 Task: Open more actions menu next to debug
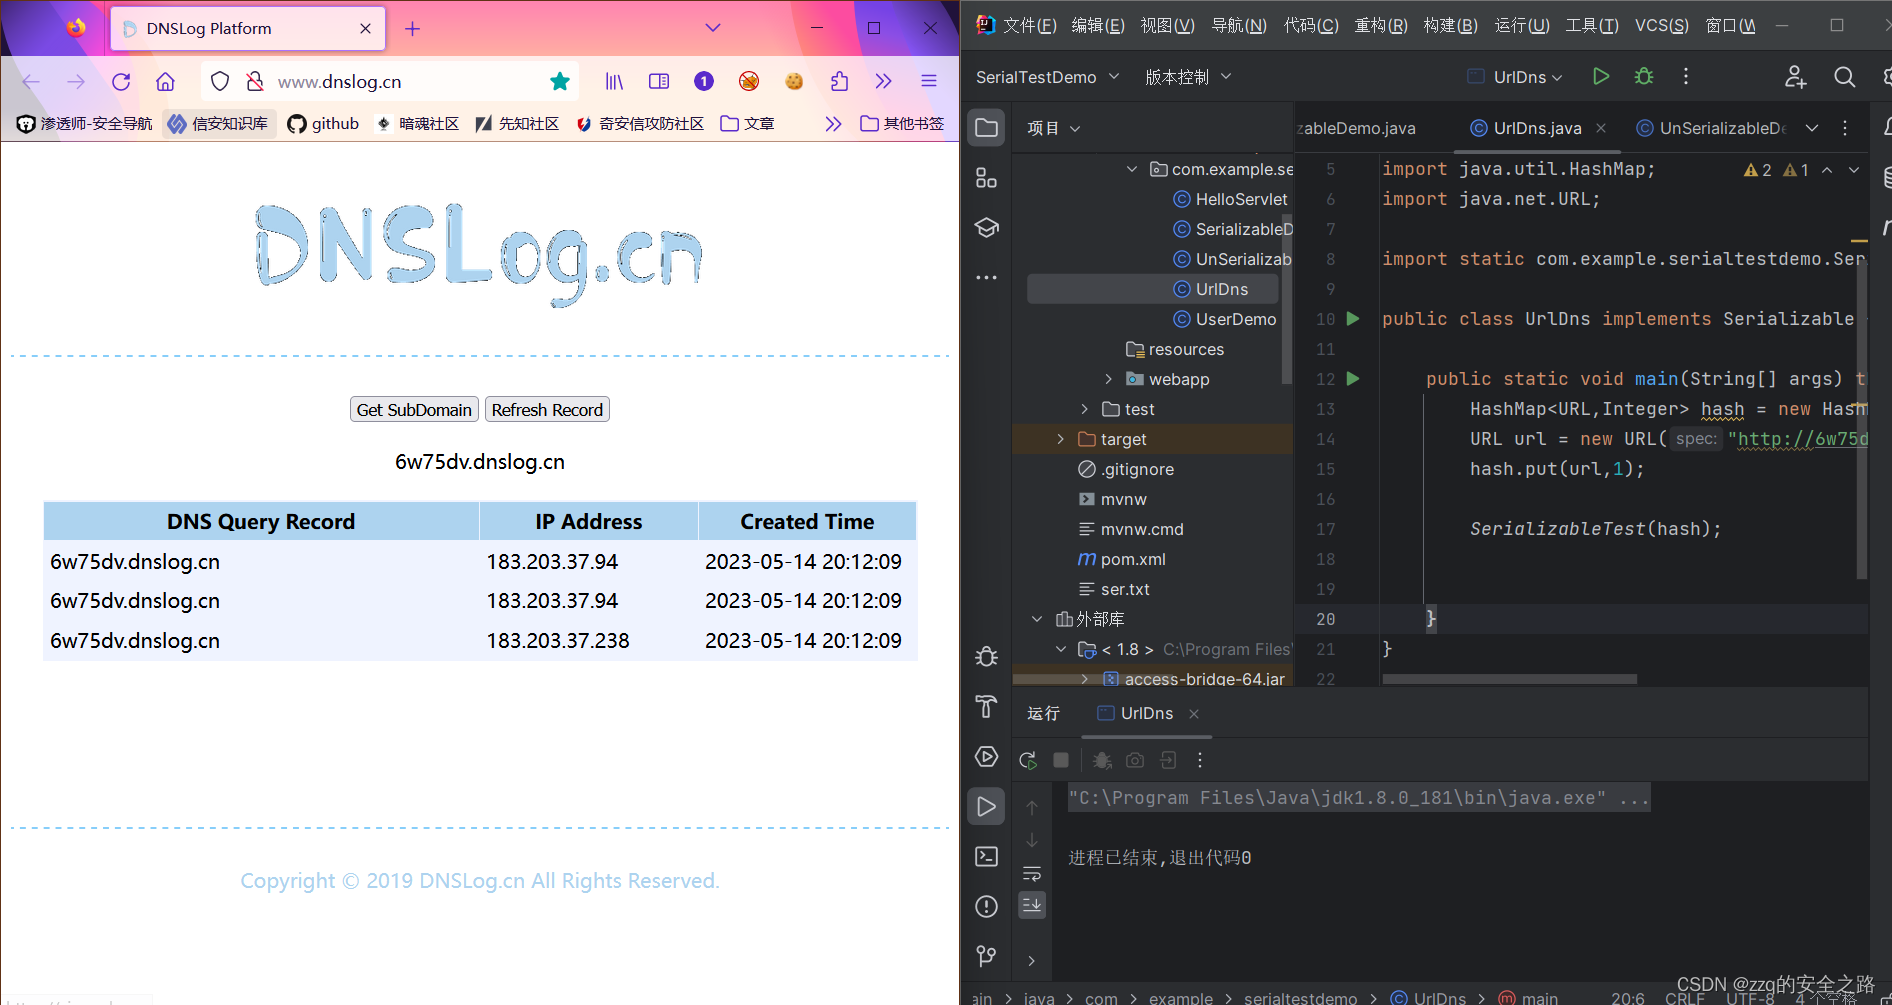click(x=1686, y=77)
